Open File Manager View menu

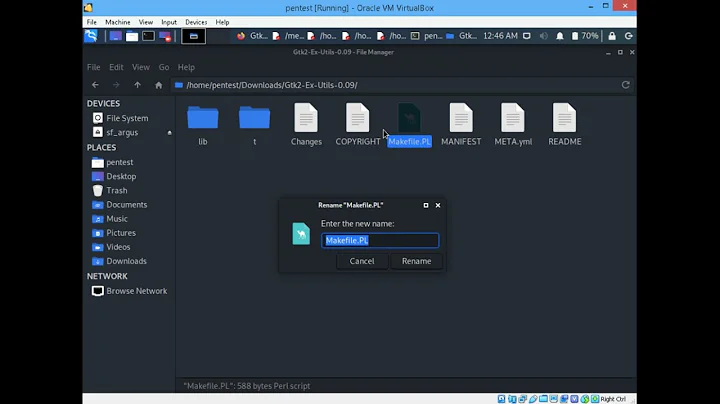click(141, 67)
